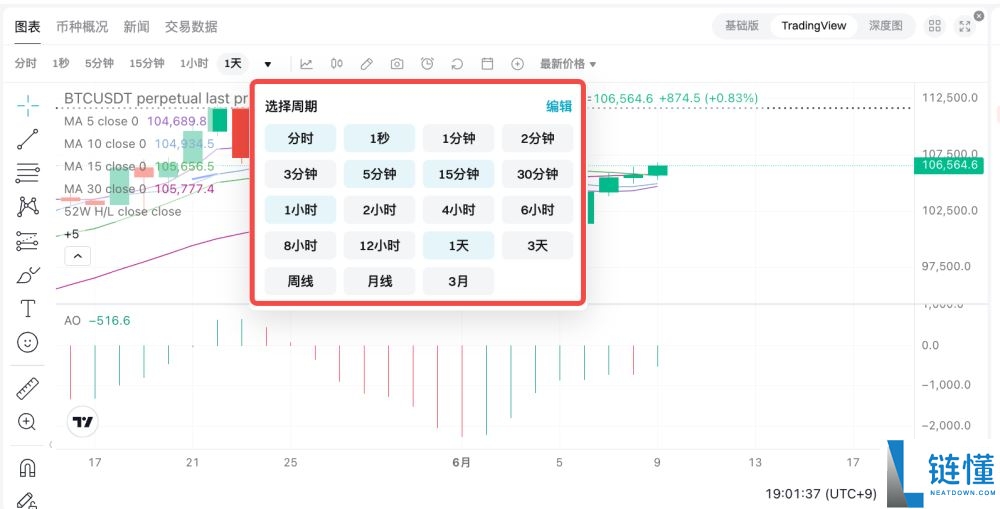Select the trend line drawing tool
The width and height of the screenshot is (1000, 509).
coord(27,139)
